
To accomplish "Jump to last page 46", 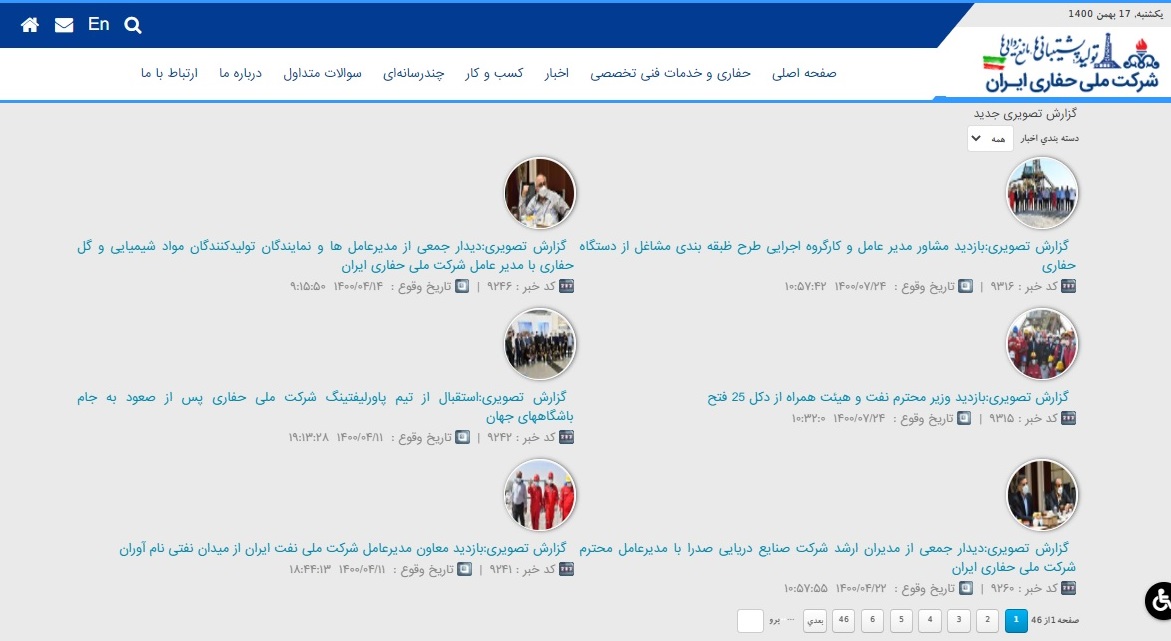I will click(x=844, y=620).
